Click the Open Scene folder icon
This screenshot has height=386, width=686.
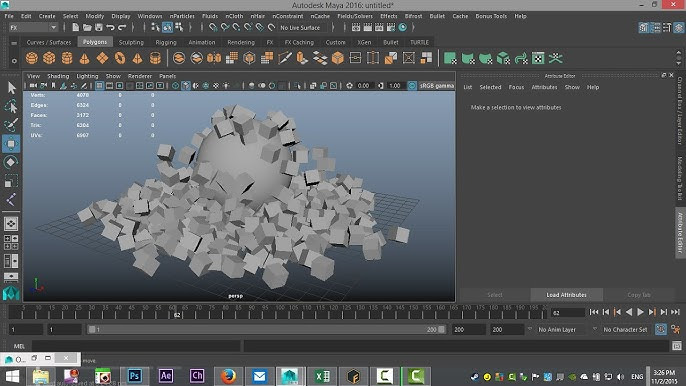pyautogui.click(x=87, y=28)
